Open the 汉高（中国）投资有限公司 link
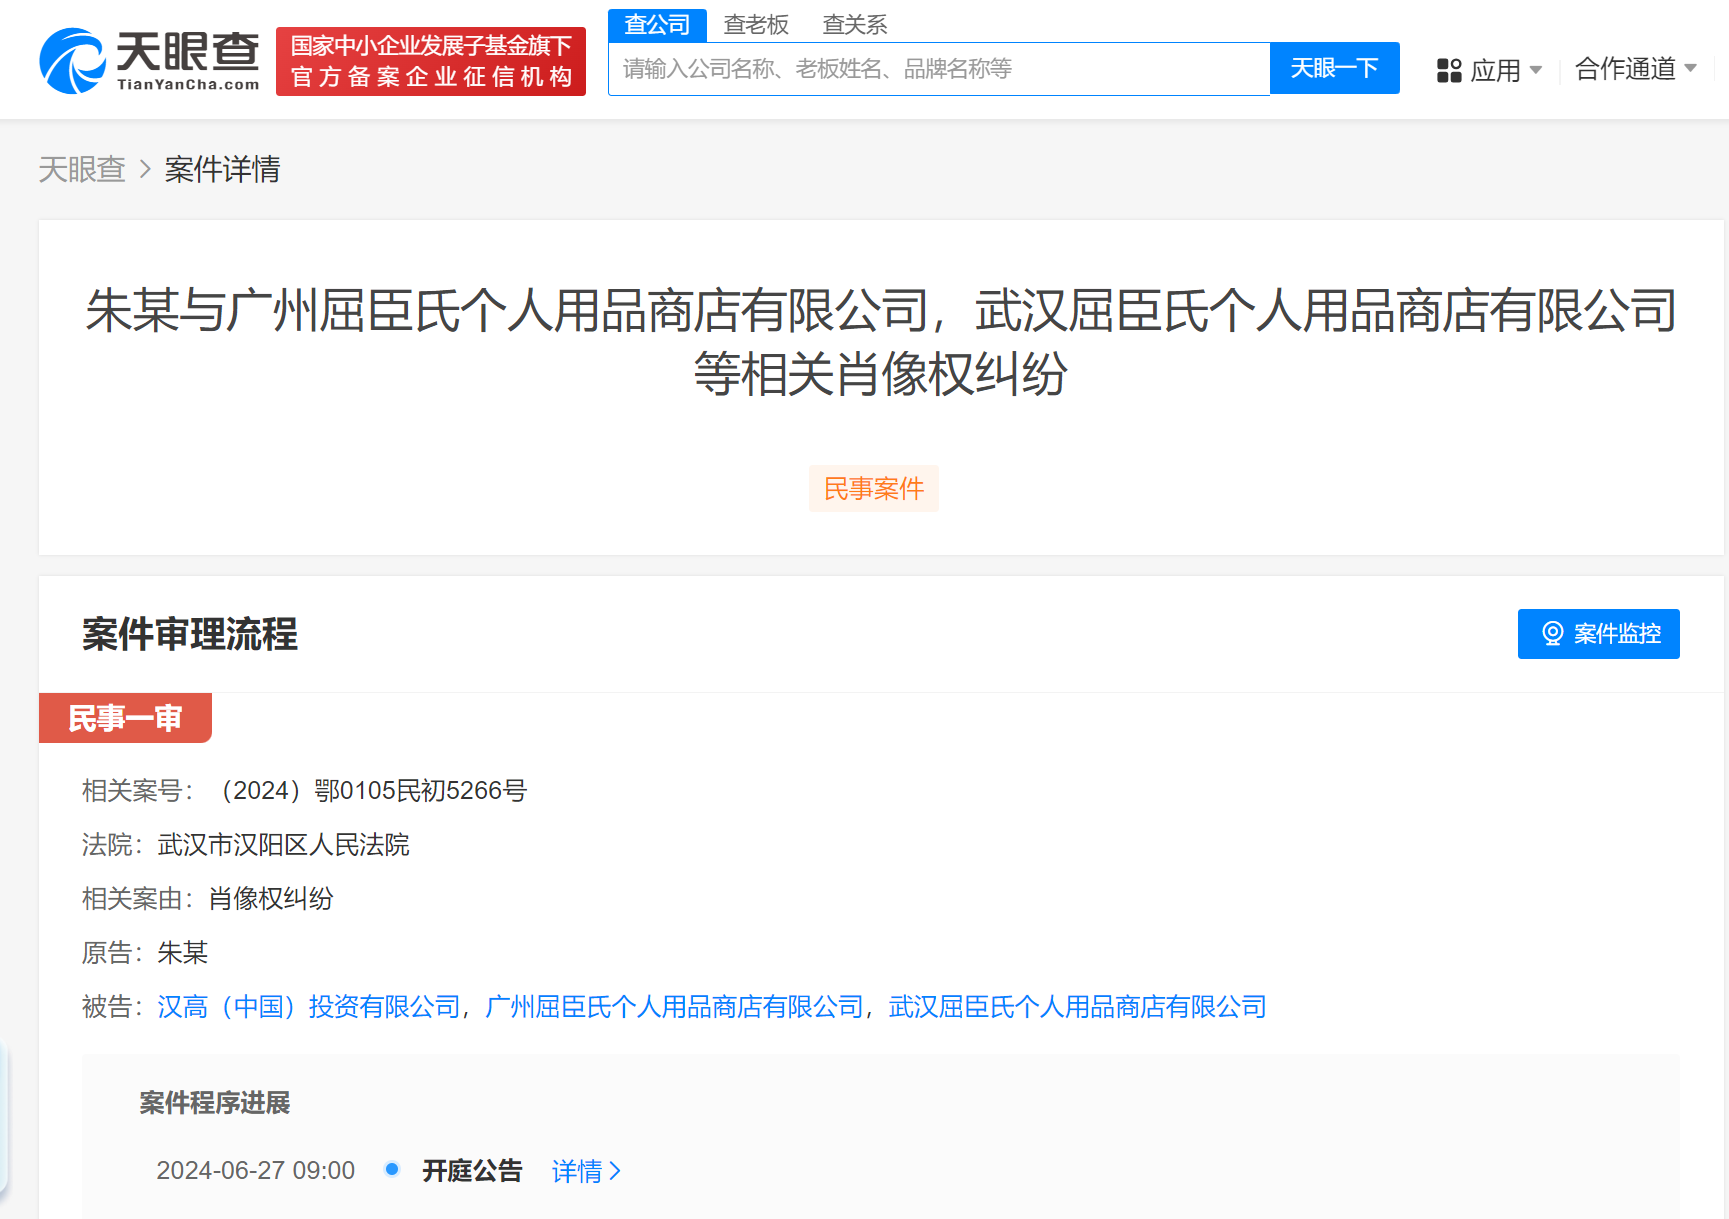Screen dimensions: 1729x1219 click(307, 1007)
